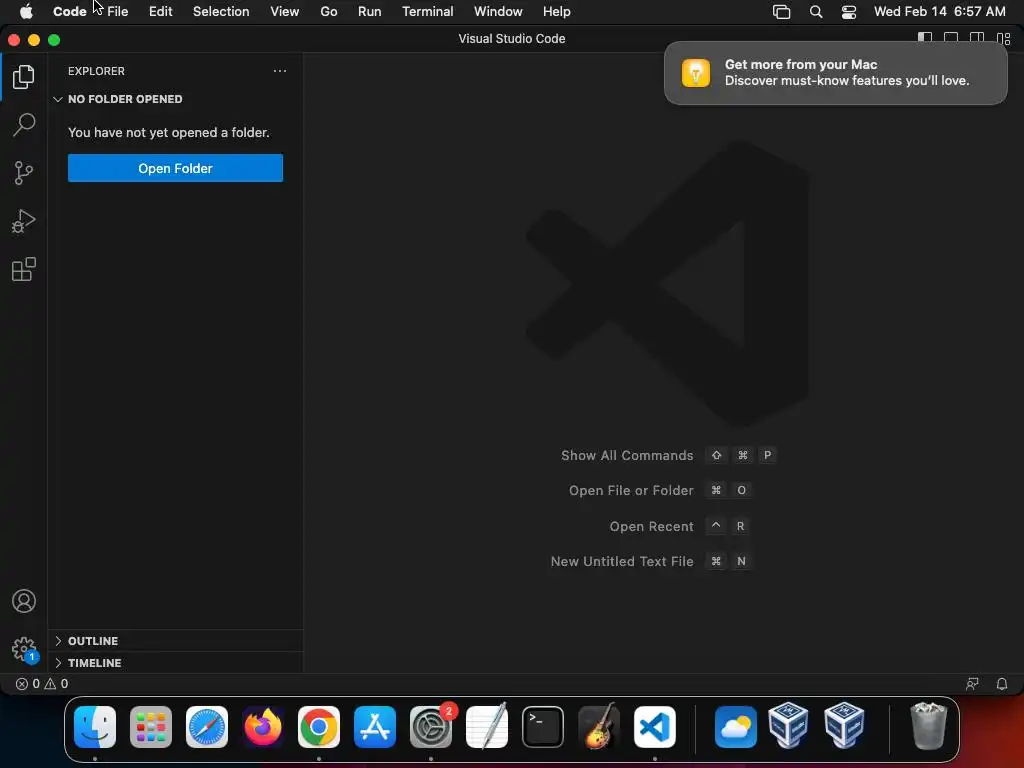Open the Terminal menu

tap(427, 11)
